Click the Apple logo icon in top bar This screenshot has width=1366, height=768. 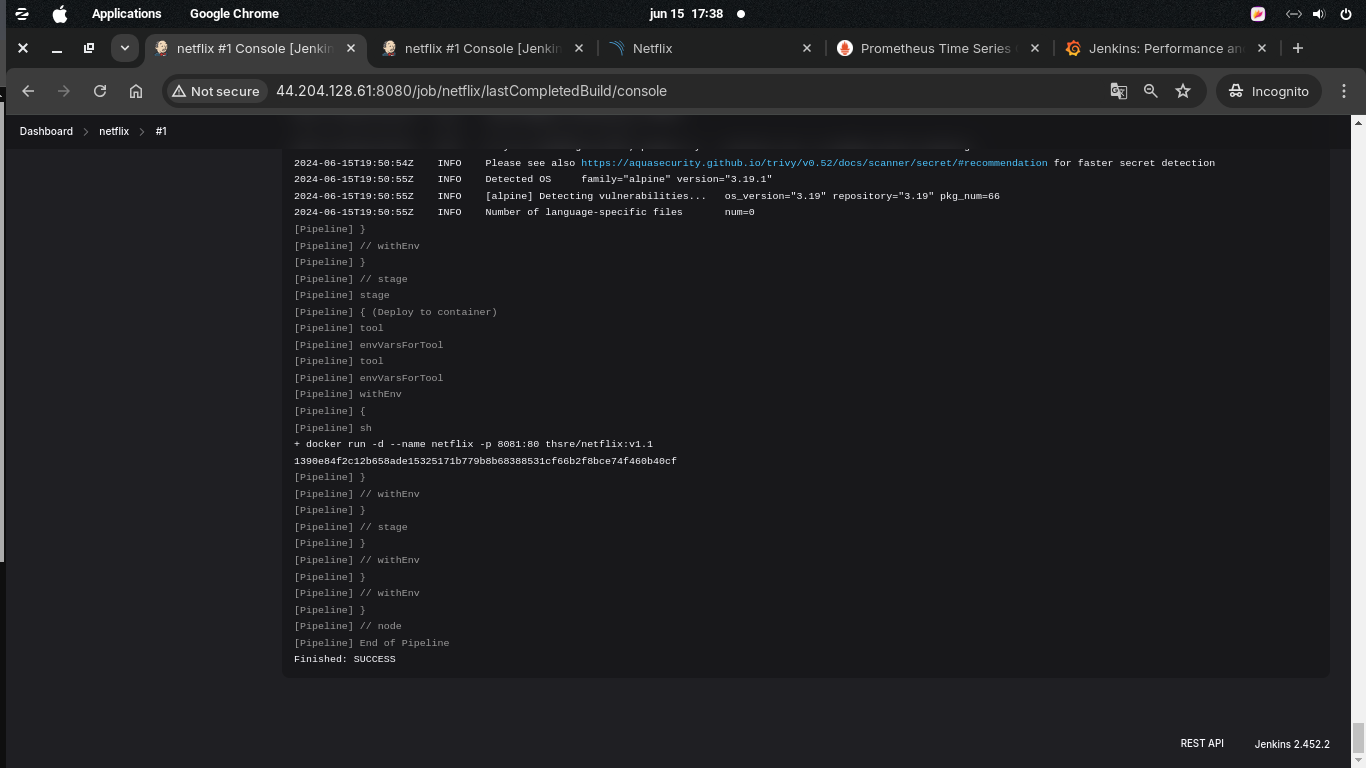point(60,14)
